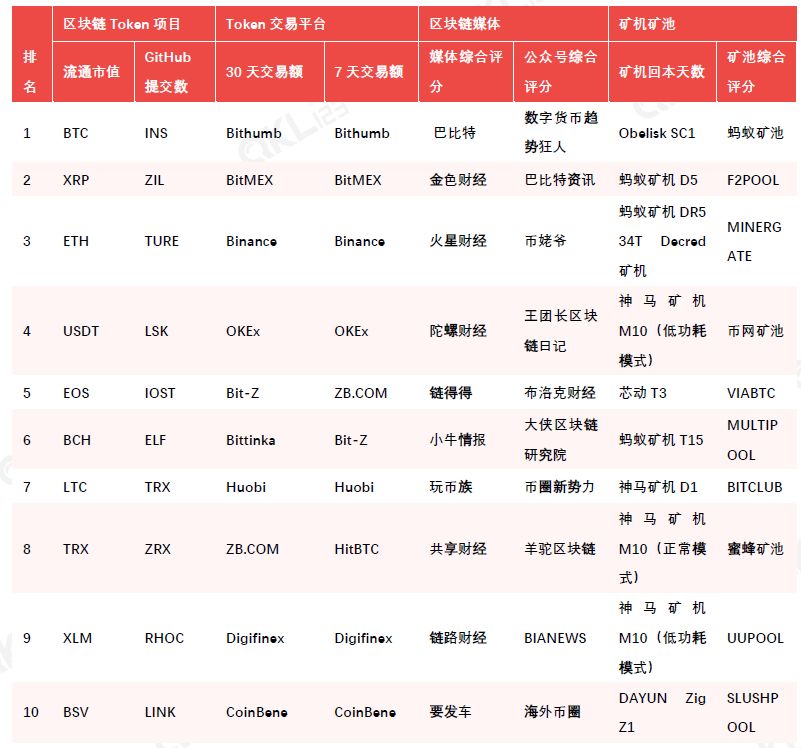
Task: Click the BITCLUB cell
Action: pos(755,487)
